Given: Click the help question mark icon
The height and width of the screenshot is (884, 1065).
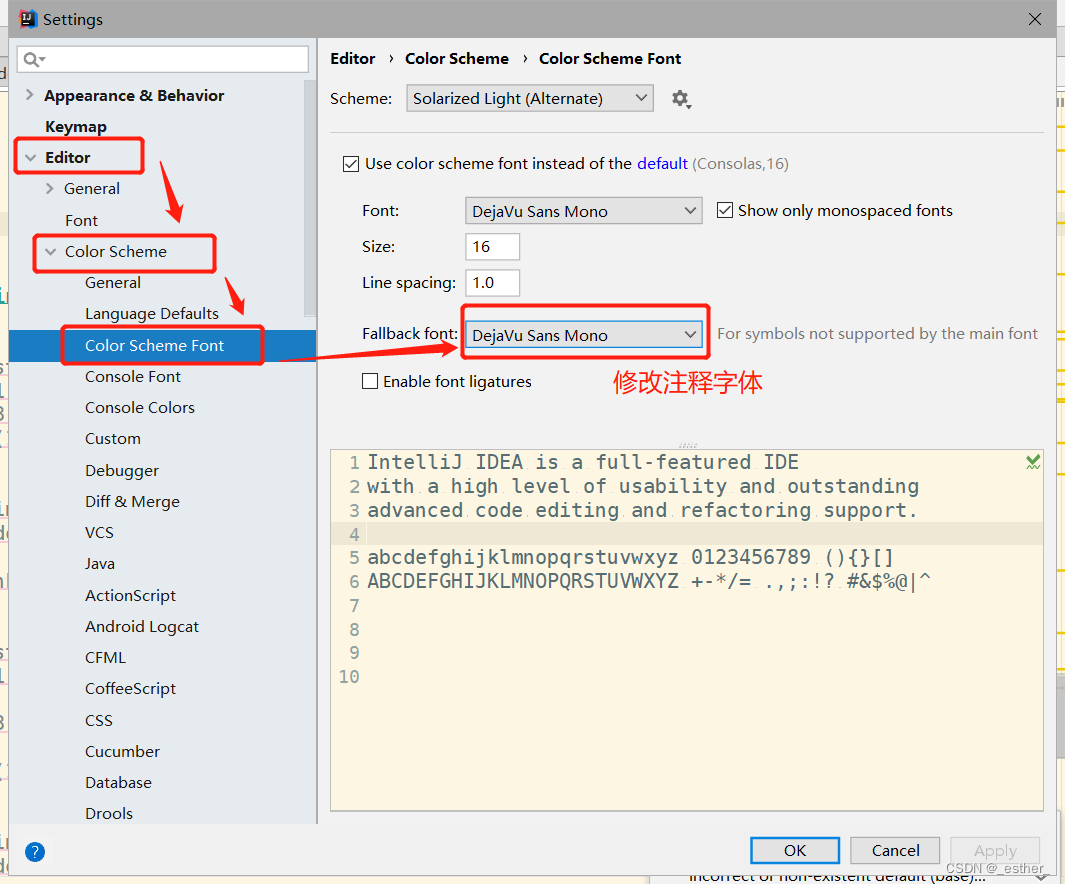Looking at the screenshot, I should (35, 851).
